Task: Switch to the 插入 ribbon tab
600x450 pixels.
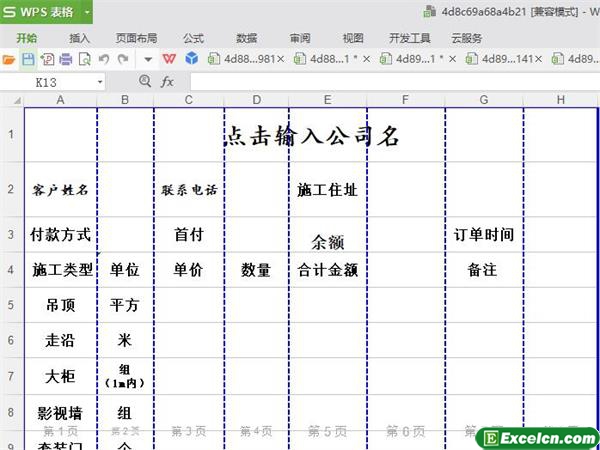Action: [x=80, y=38]
